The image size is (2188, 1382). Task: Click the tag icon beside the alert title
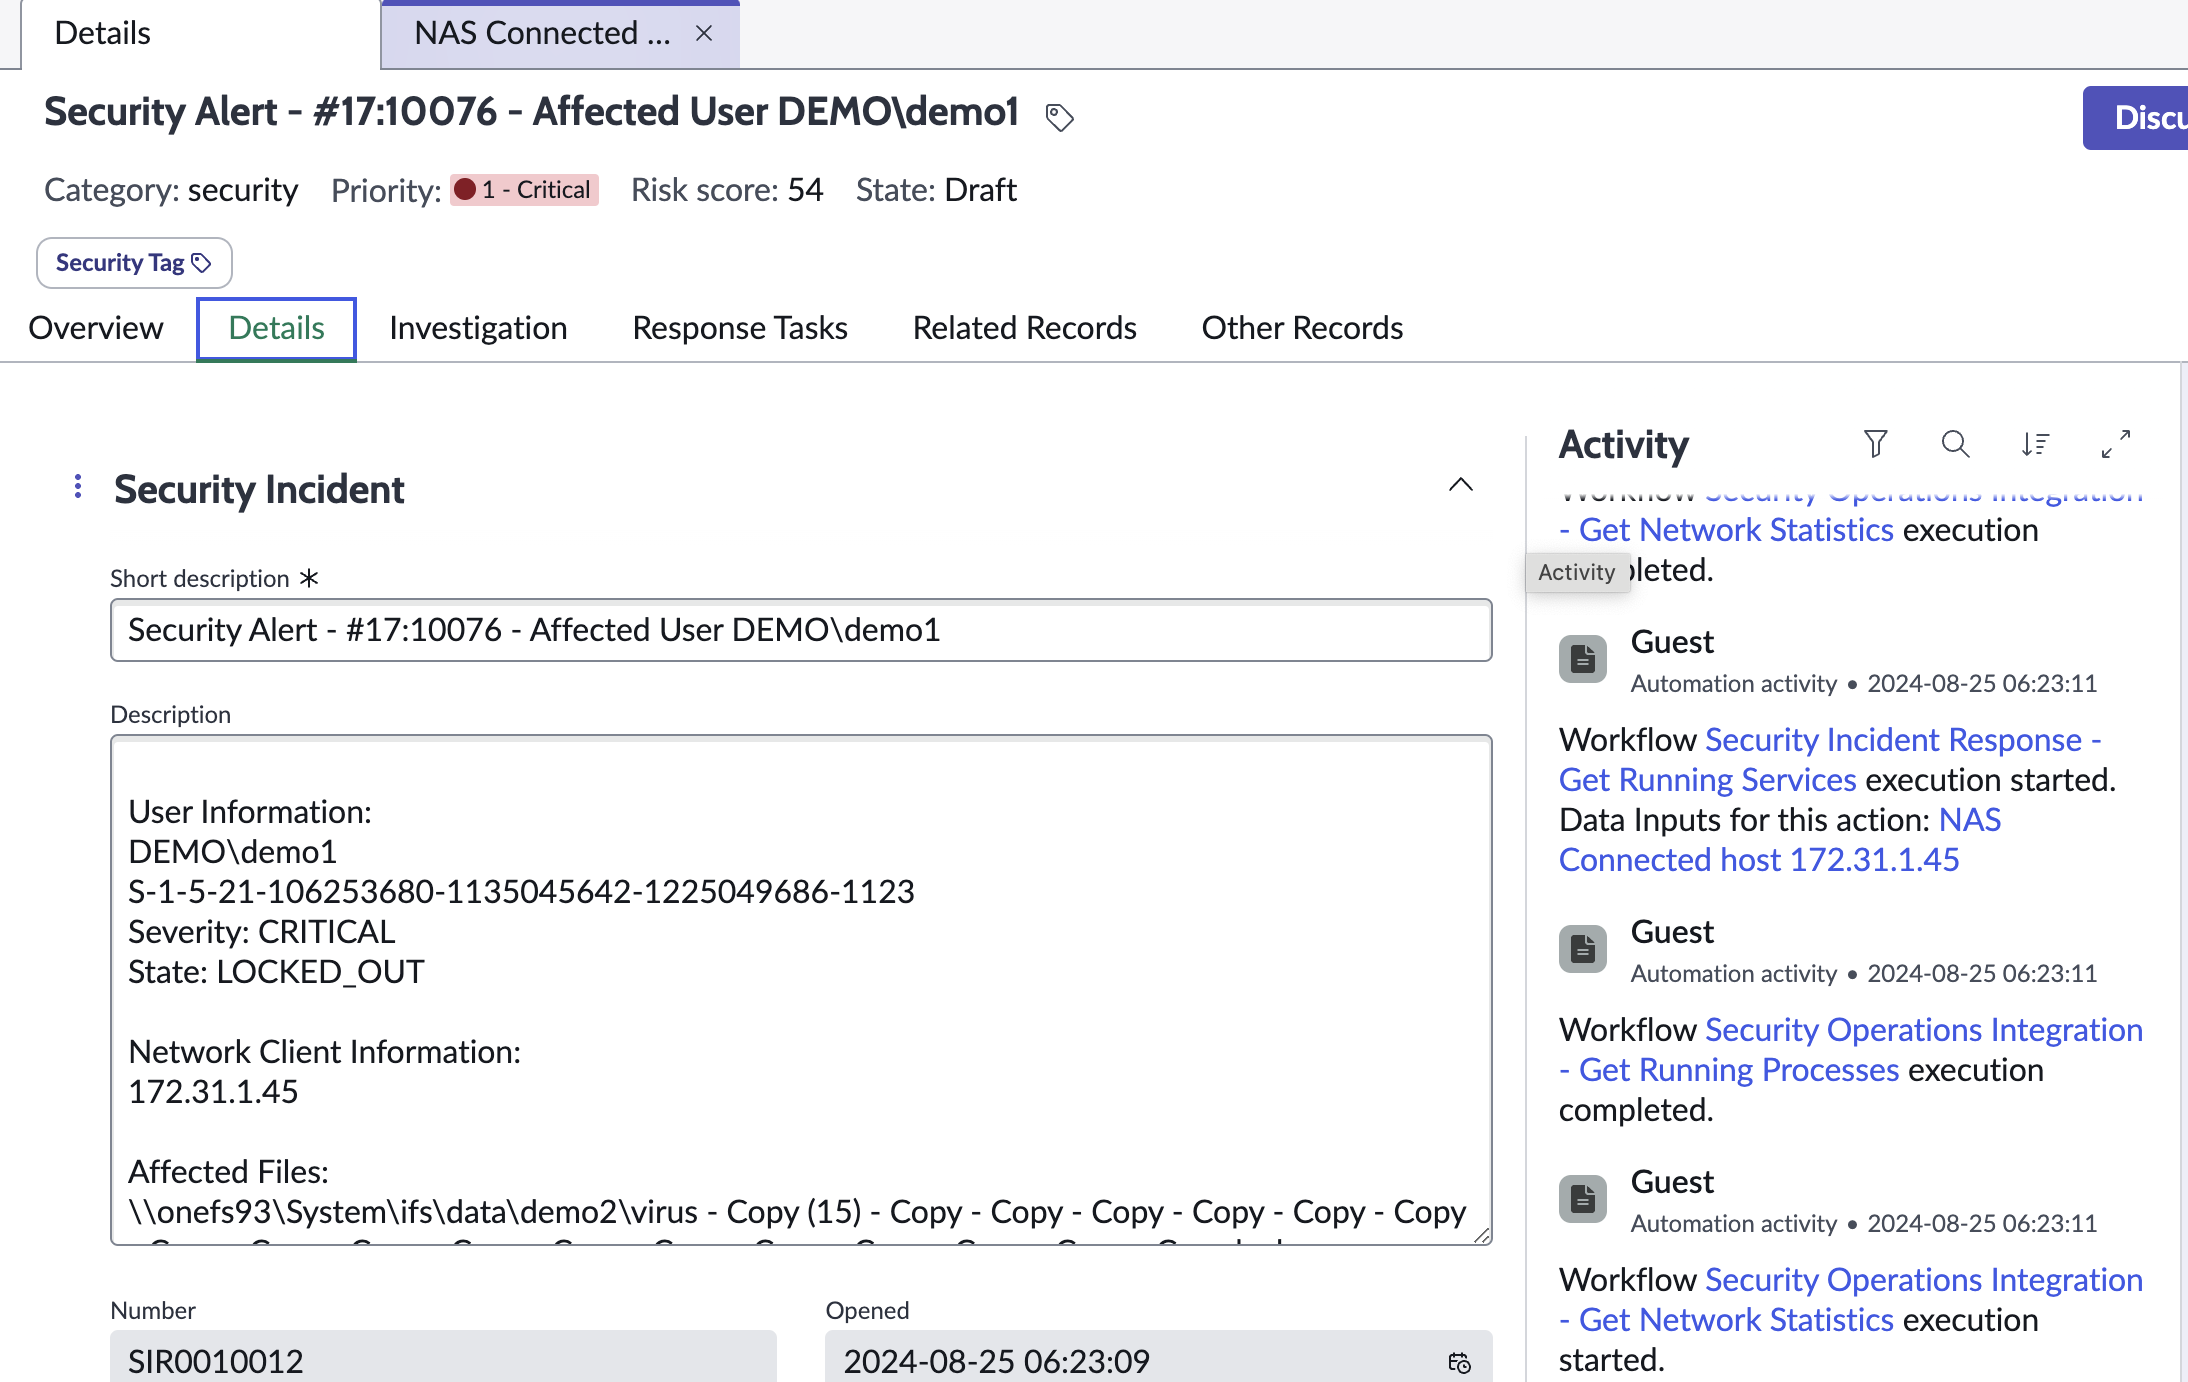(x=1059, y=117)
